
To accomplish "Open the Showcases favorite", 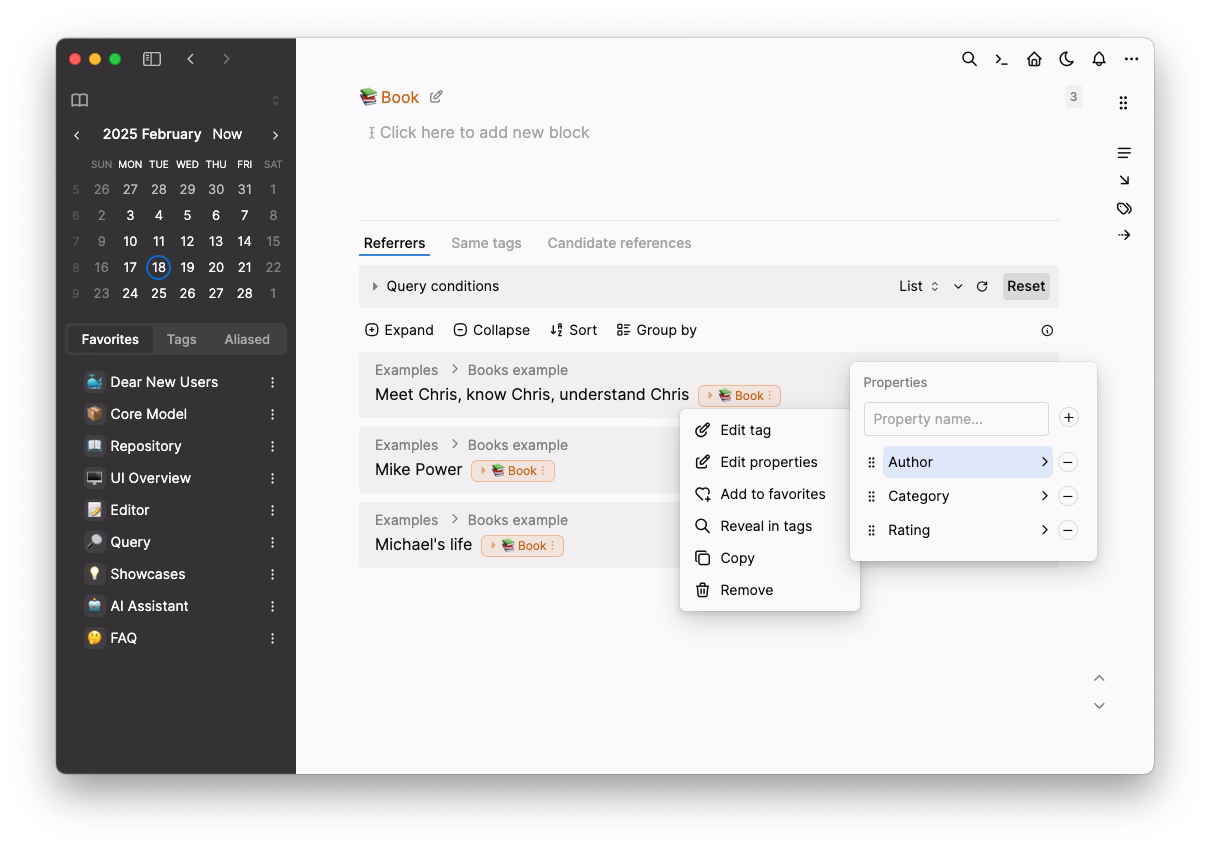I will (148, 574).
